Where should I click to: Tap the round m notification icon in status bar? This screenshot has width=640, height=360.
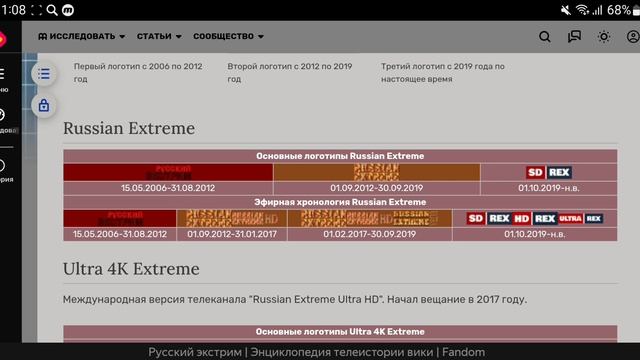[68, 10]
